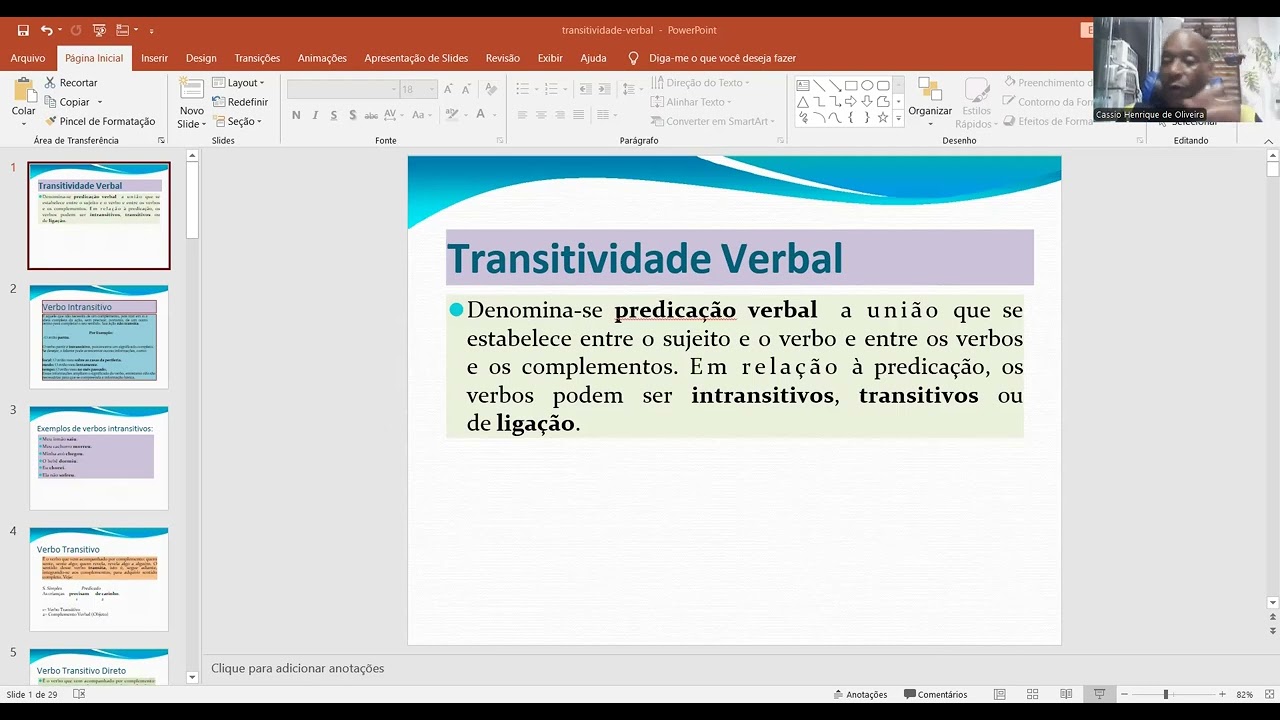Click Converter em SmartArt

(x=713, y=121)
